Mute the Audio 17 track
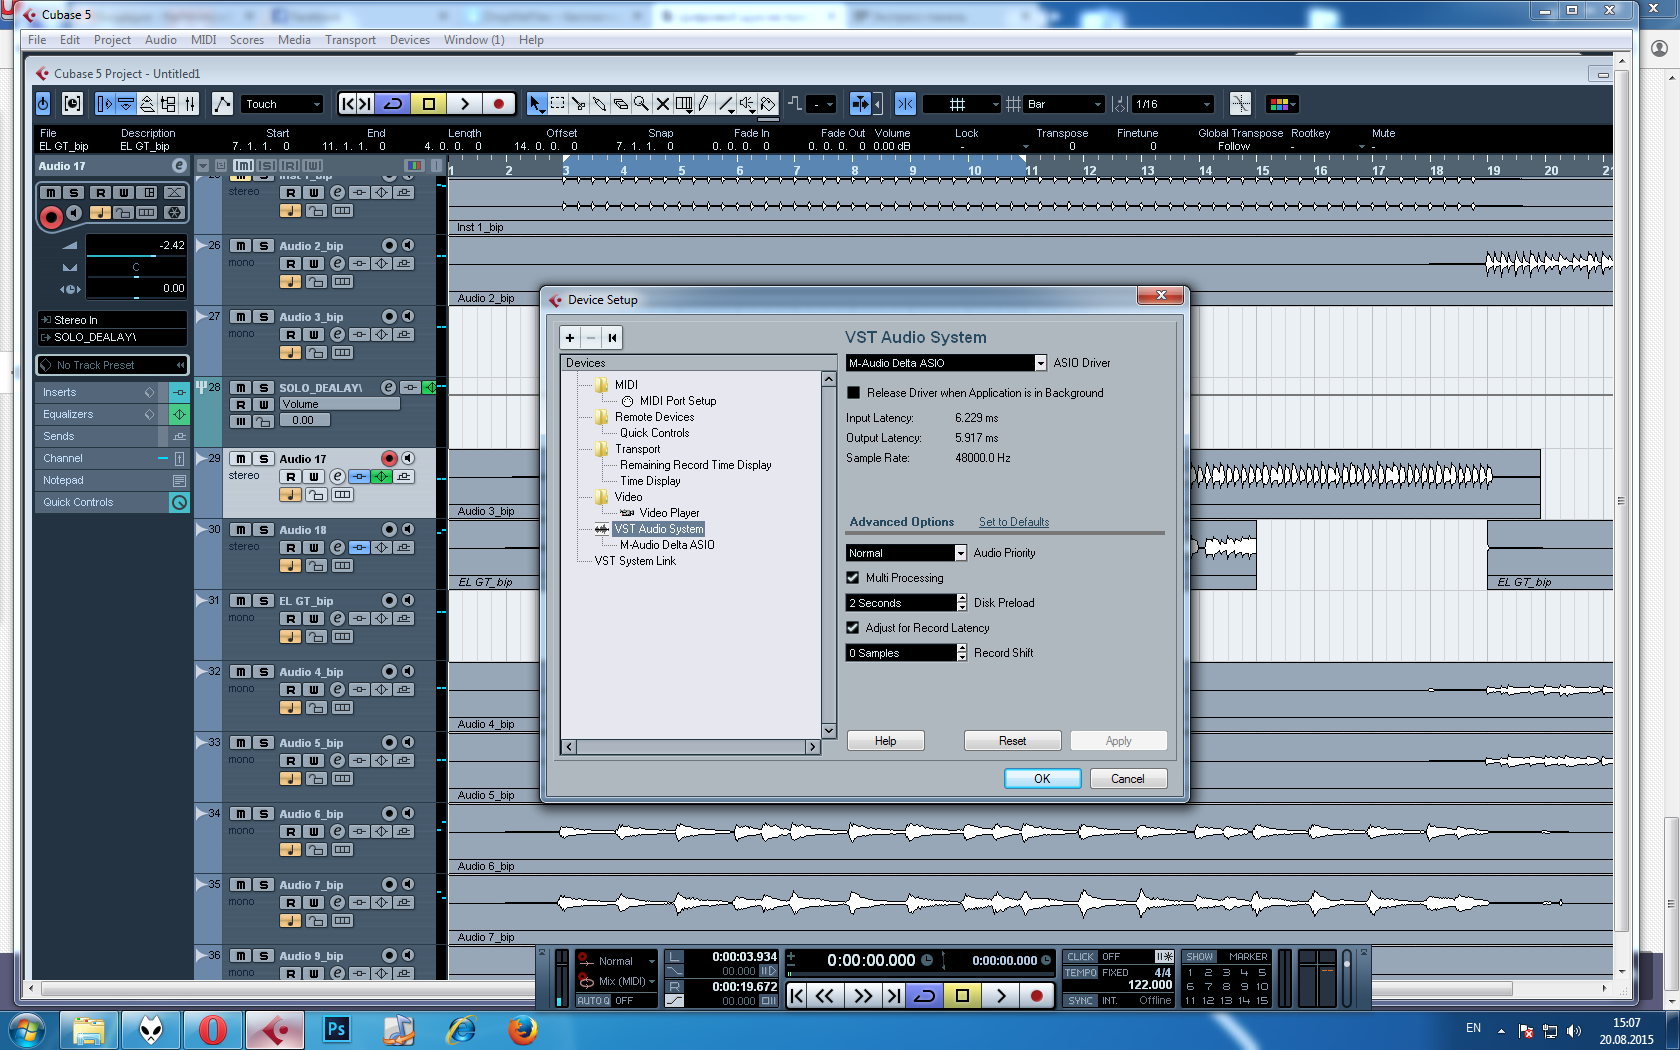 [240, 458]
